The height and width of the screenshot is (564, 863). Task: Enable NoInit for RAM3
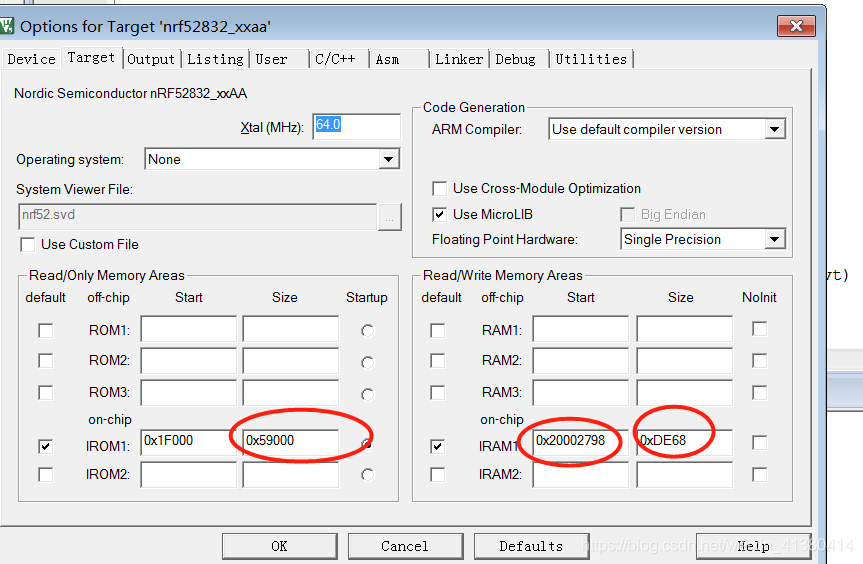click(x=760, y=392)
